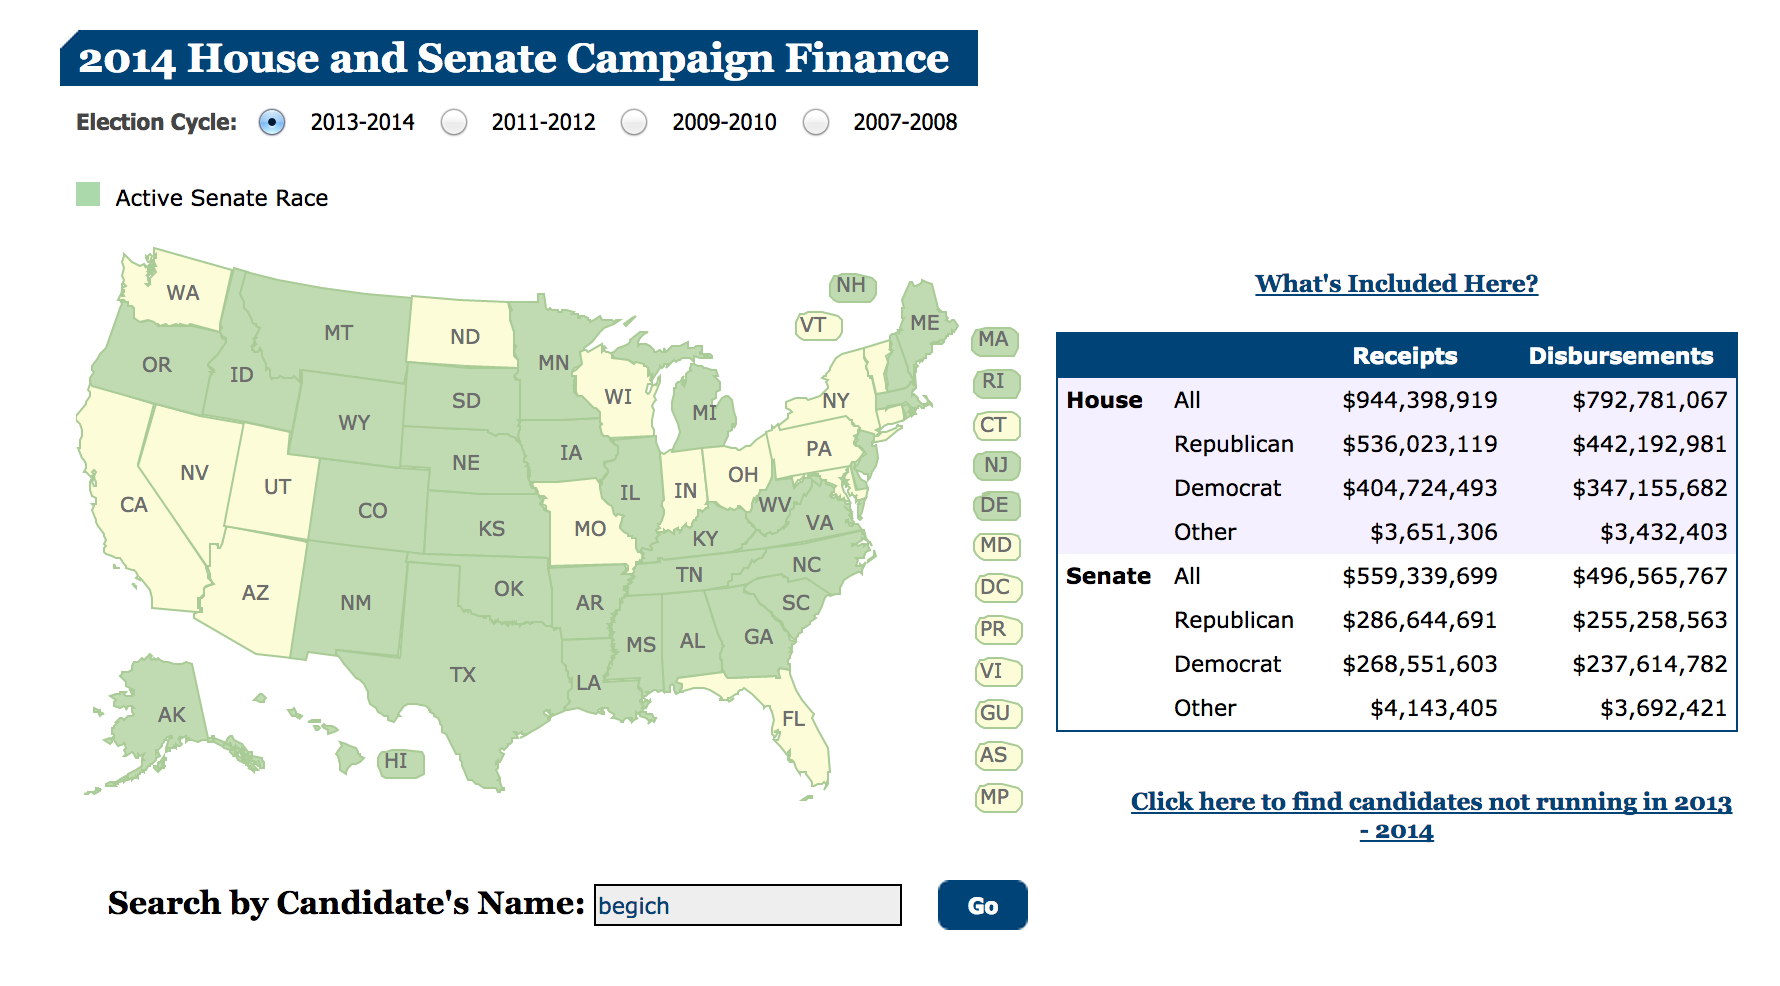Select the American Samoa AS badge
The height and width of the screenshot is (986, 1780).
pos(996,755)
